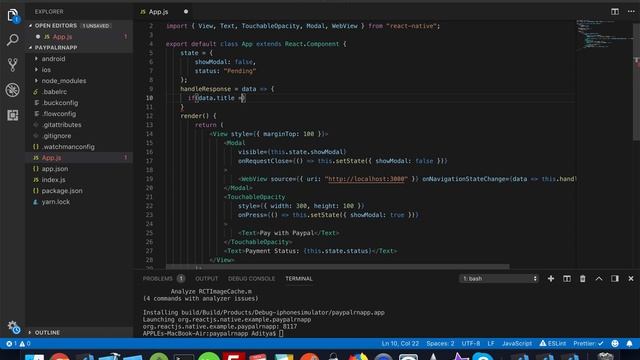Click 'Ln 10, Col 22' cursor position
This screenshot has width=640, height=360.
tap(400, 344)
